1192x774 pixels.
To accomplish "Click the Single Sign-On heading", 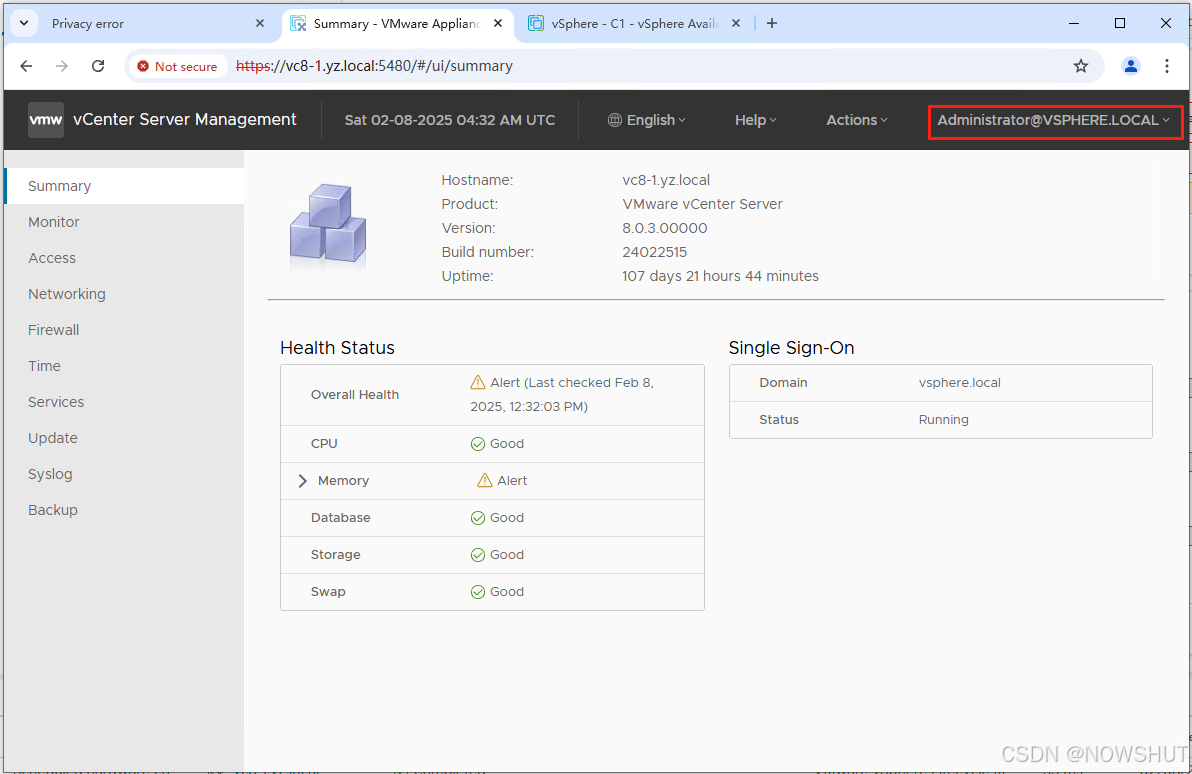I will coord(791,347).
